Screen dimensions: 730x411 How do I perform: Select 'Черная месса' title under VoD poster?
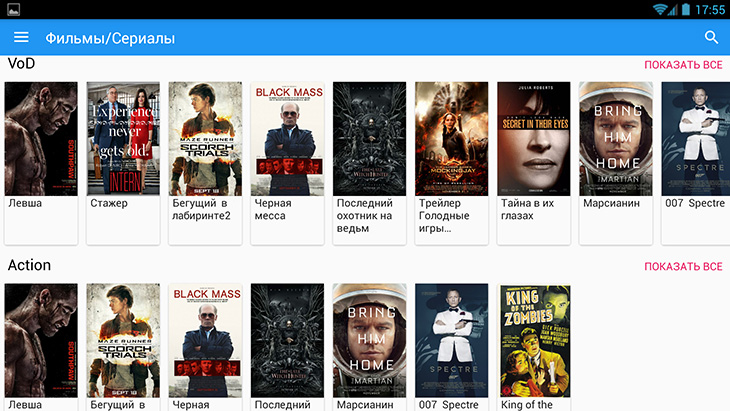point(273,209)
